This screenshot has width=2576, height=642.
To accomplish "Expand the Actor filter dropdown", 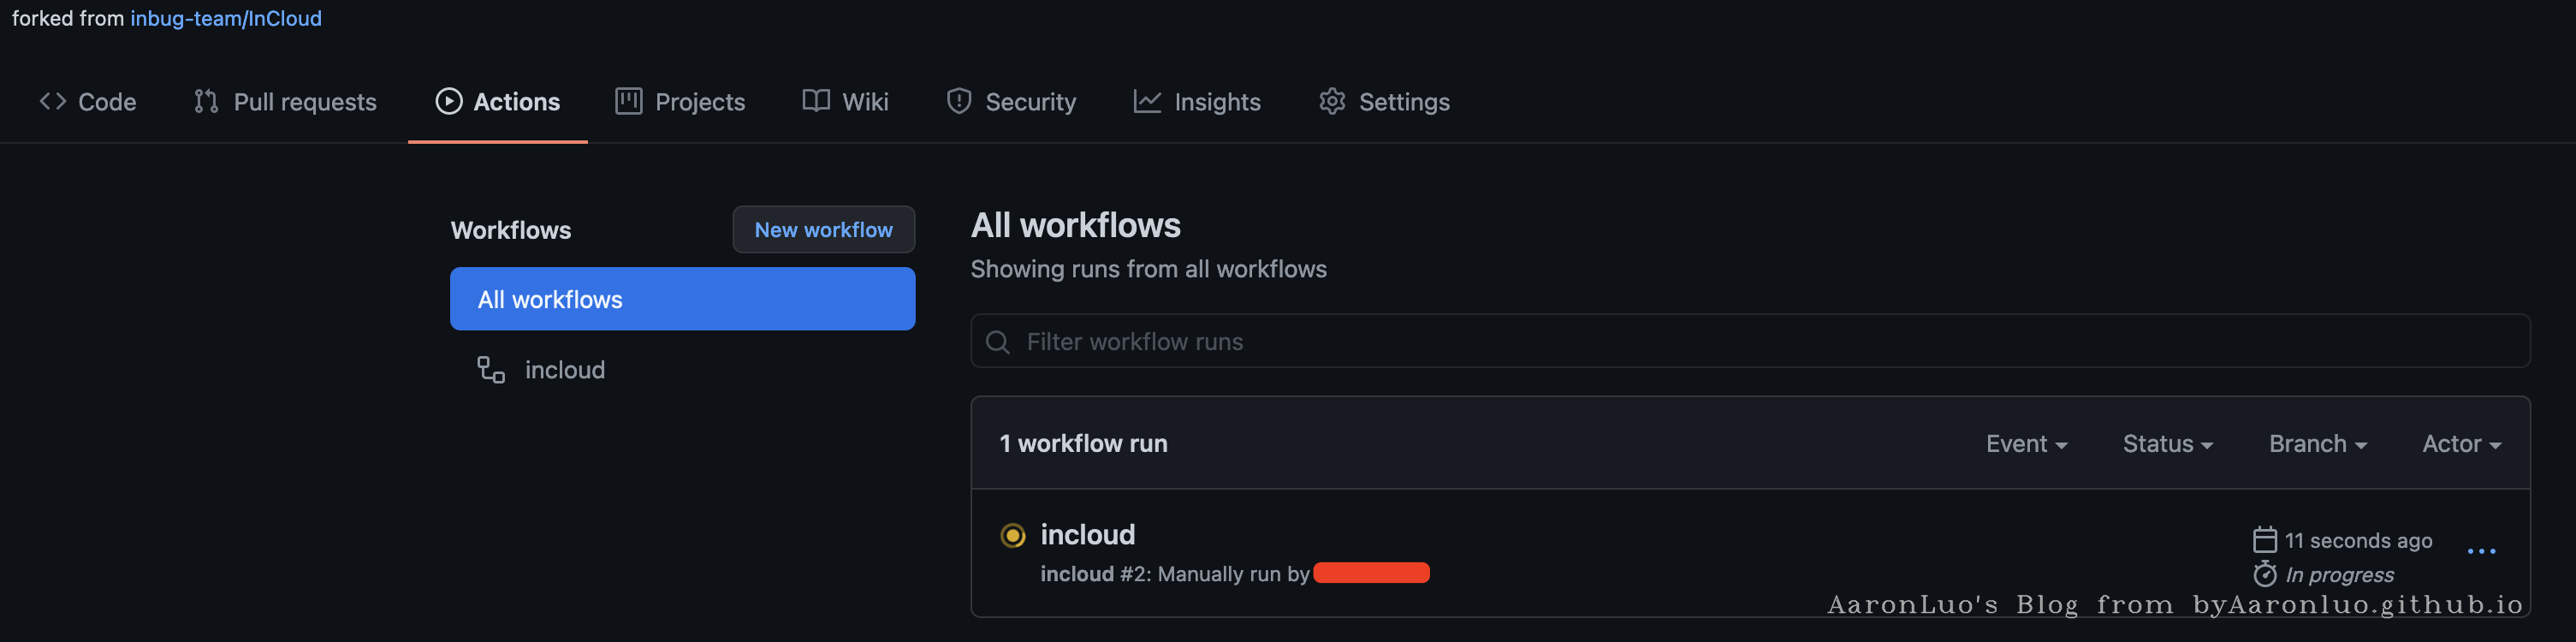I will 2460,444.
